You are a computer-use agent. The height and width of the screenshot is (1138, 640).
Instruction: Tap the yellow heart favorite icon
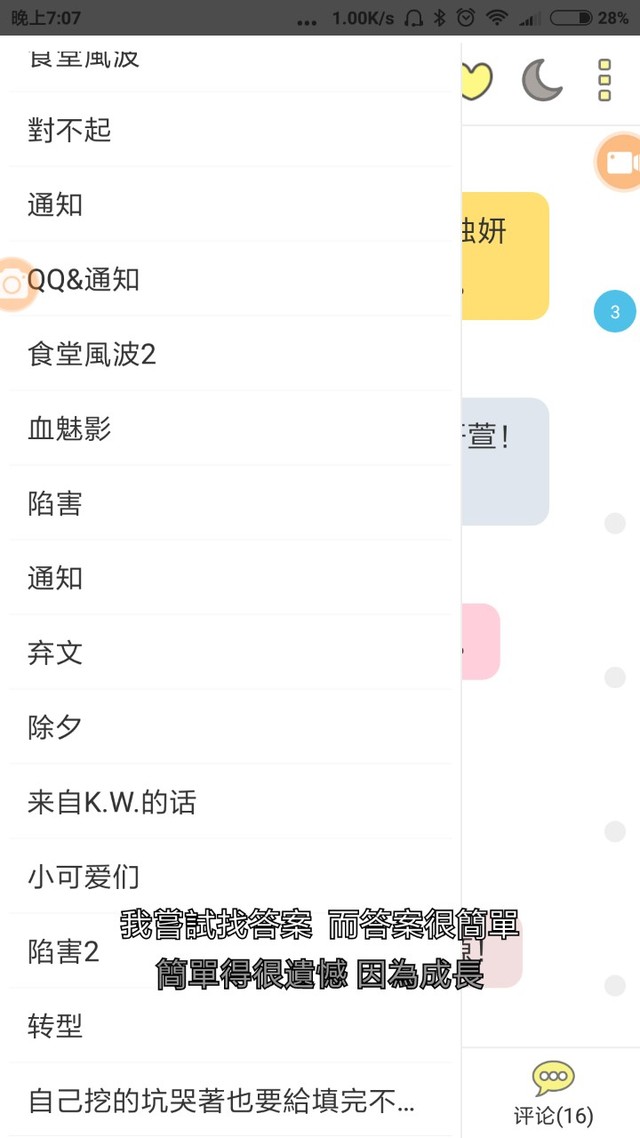478,81
